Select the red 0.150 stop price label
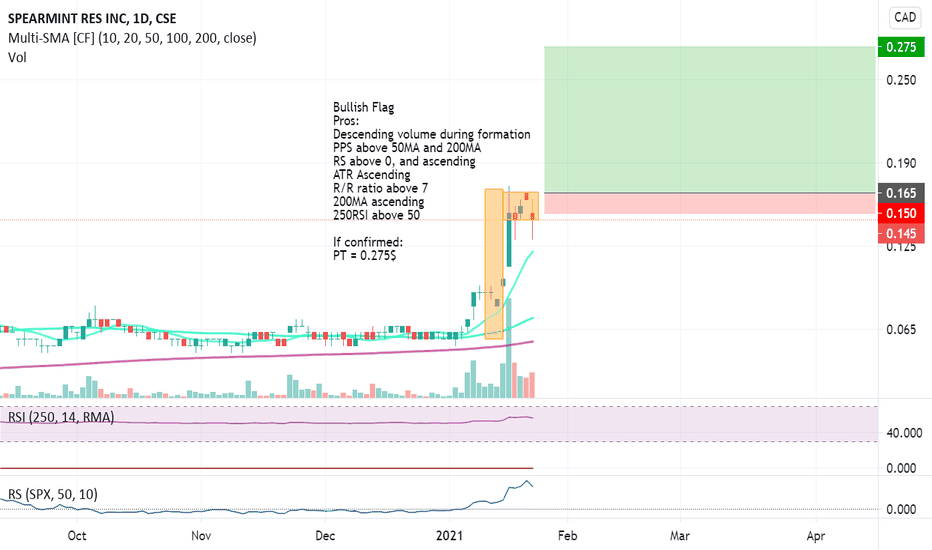932x550 pixels. pyautogui.click(x=901, y=213)
